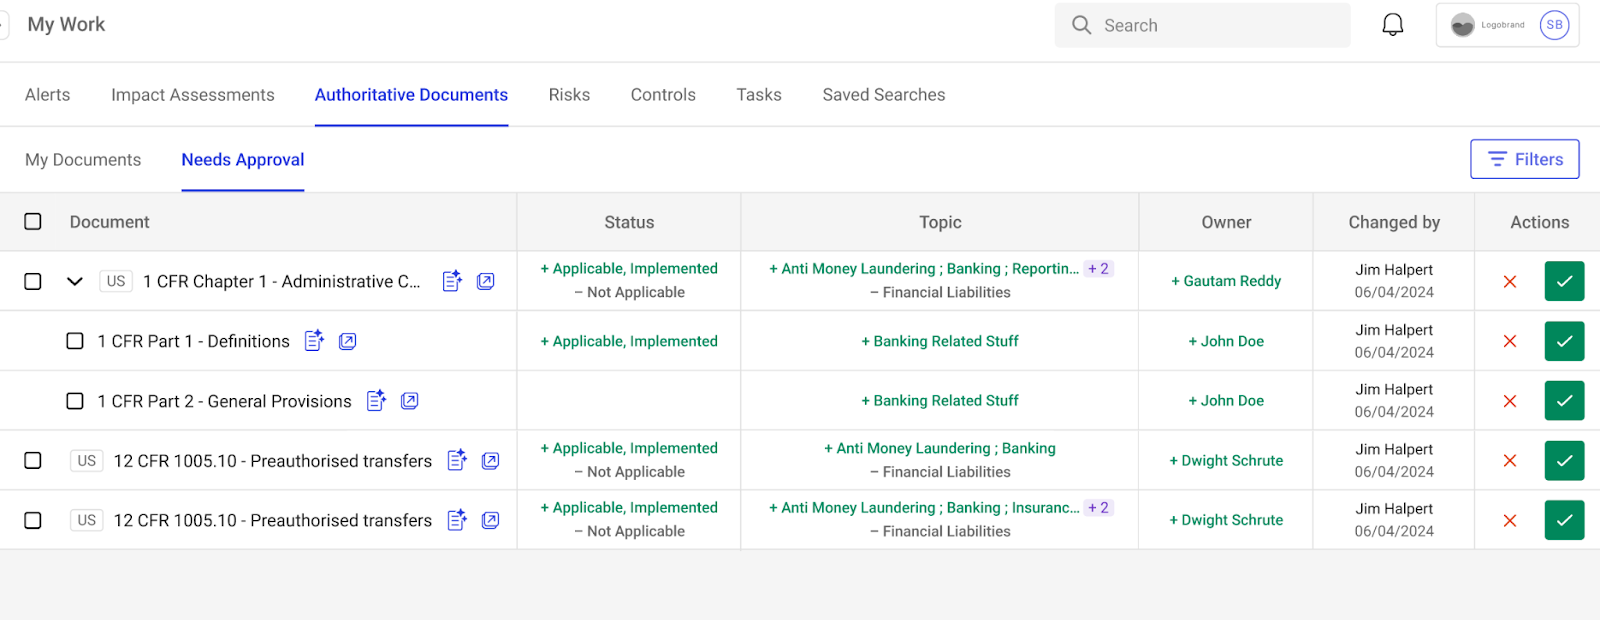
Task: Click AI summary icon for 1 CFR Part 2
Action: tap(376, 401)
